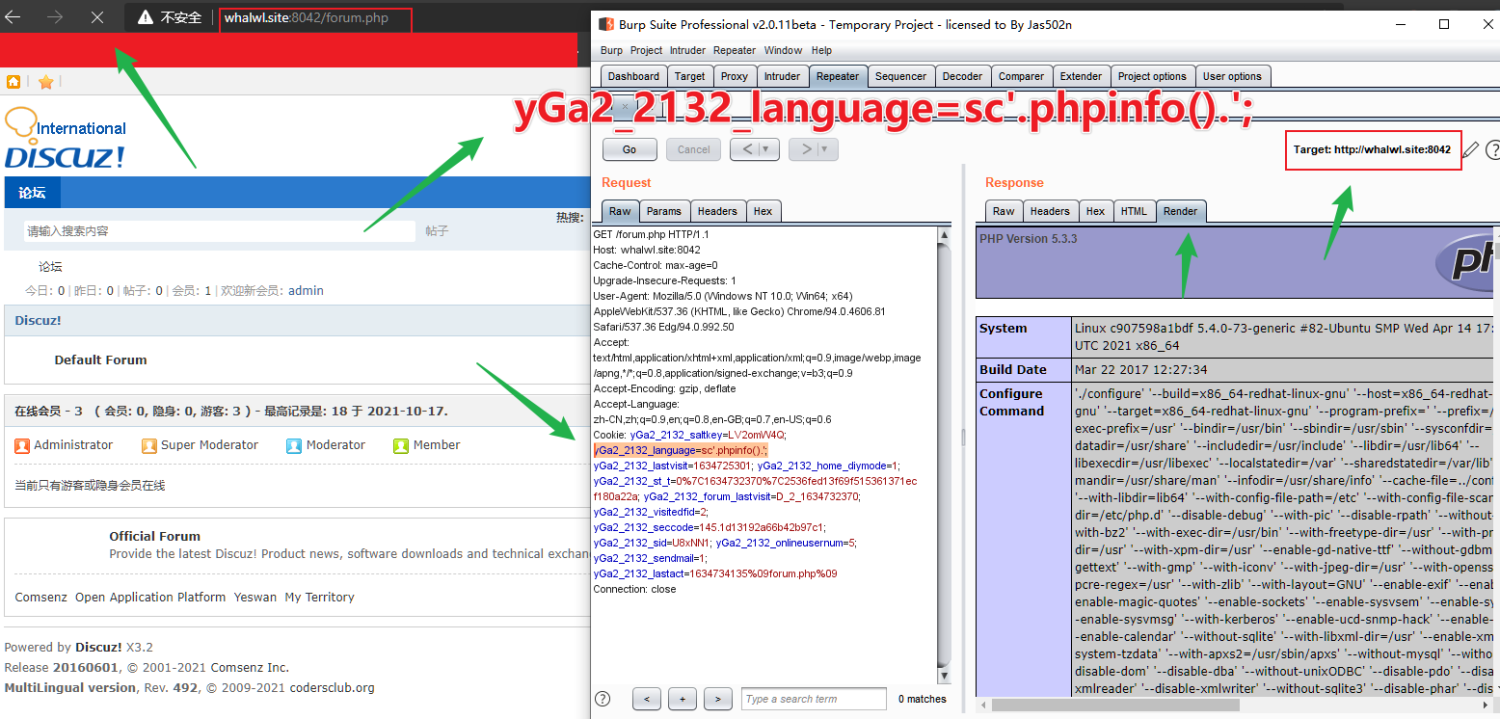Screen dimensions: 1500x719
Task: Open the Project menu in Burp
Action: (646, 50)
